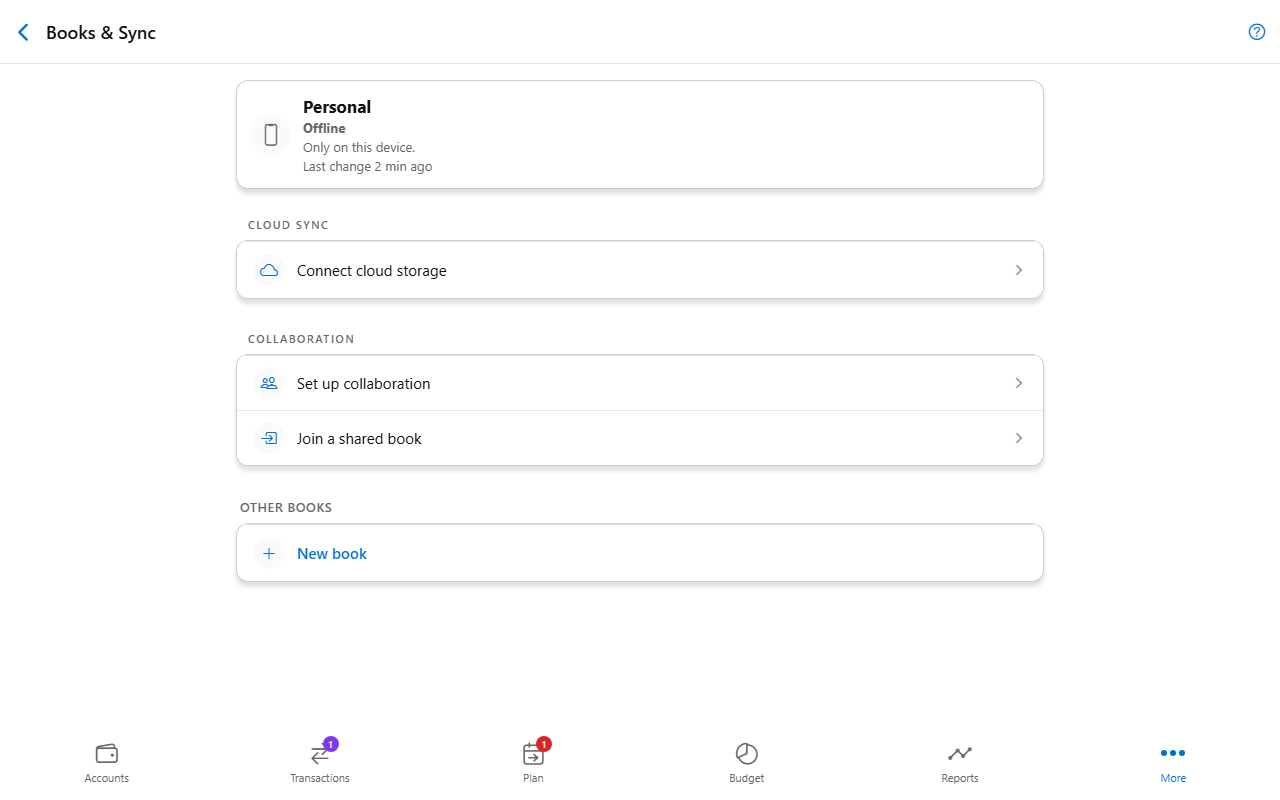Click Join a shared book label
1280x800 pixels.
click(x=359, y=438)
